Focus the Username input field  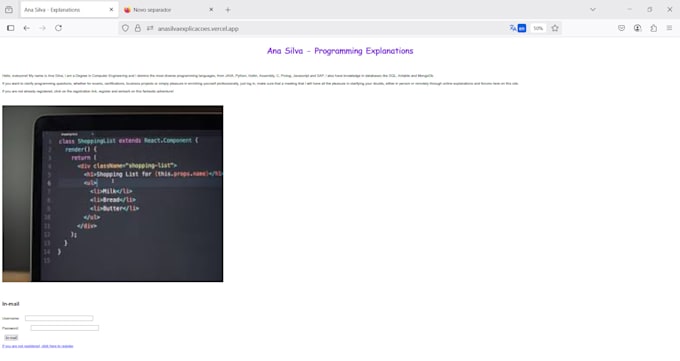click(x=59, y=318)
